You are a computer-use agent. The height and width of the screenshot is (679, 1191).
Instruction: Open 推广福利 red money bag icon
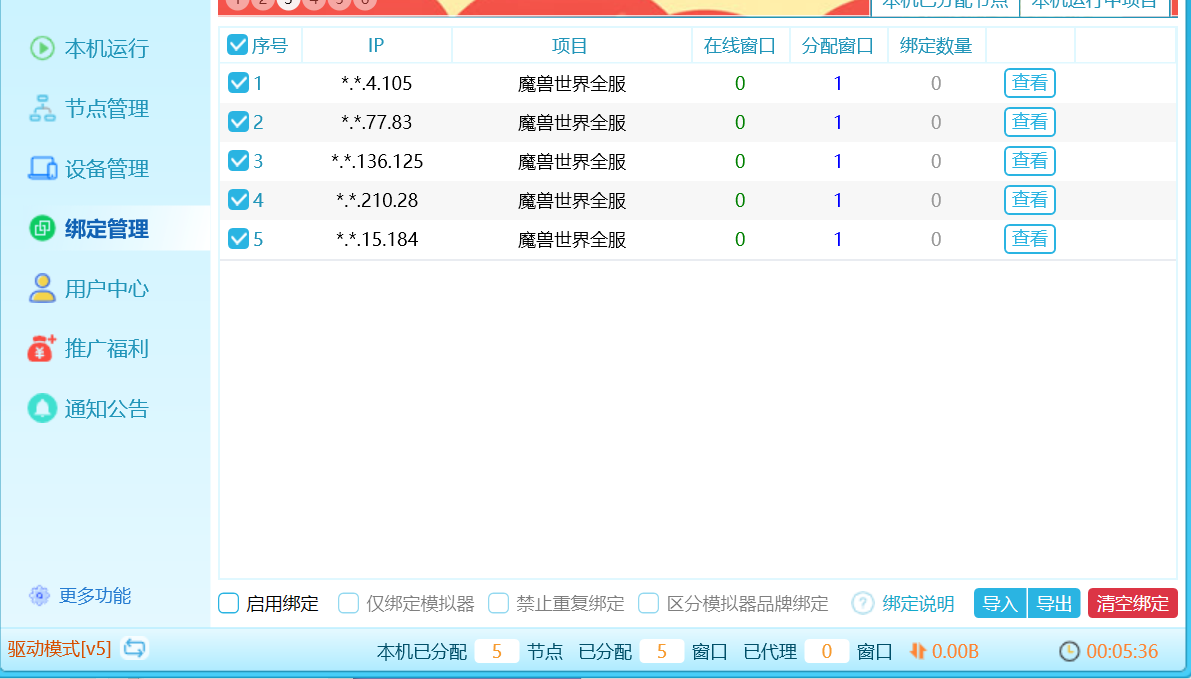click(42, 349)
